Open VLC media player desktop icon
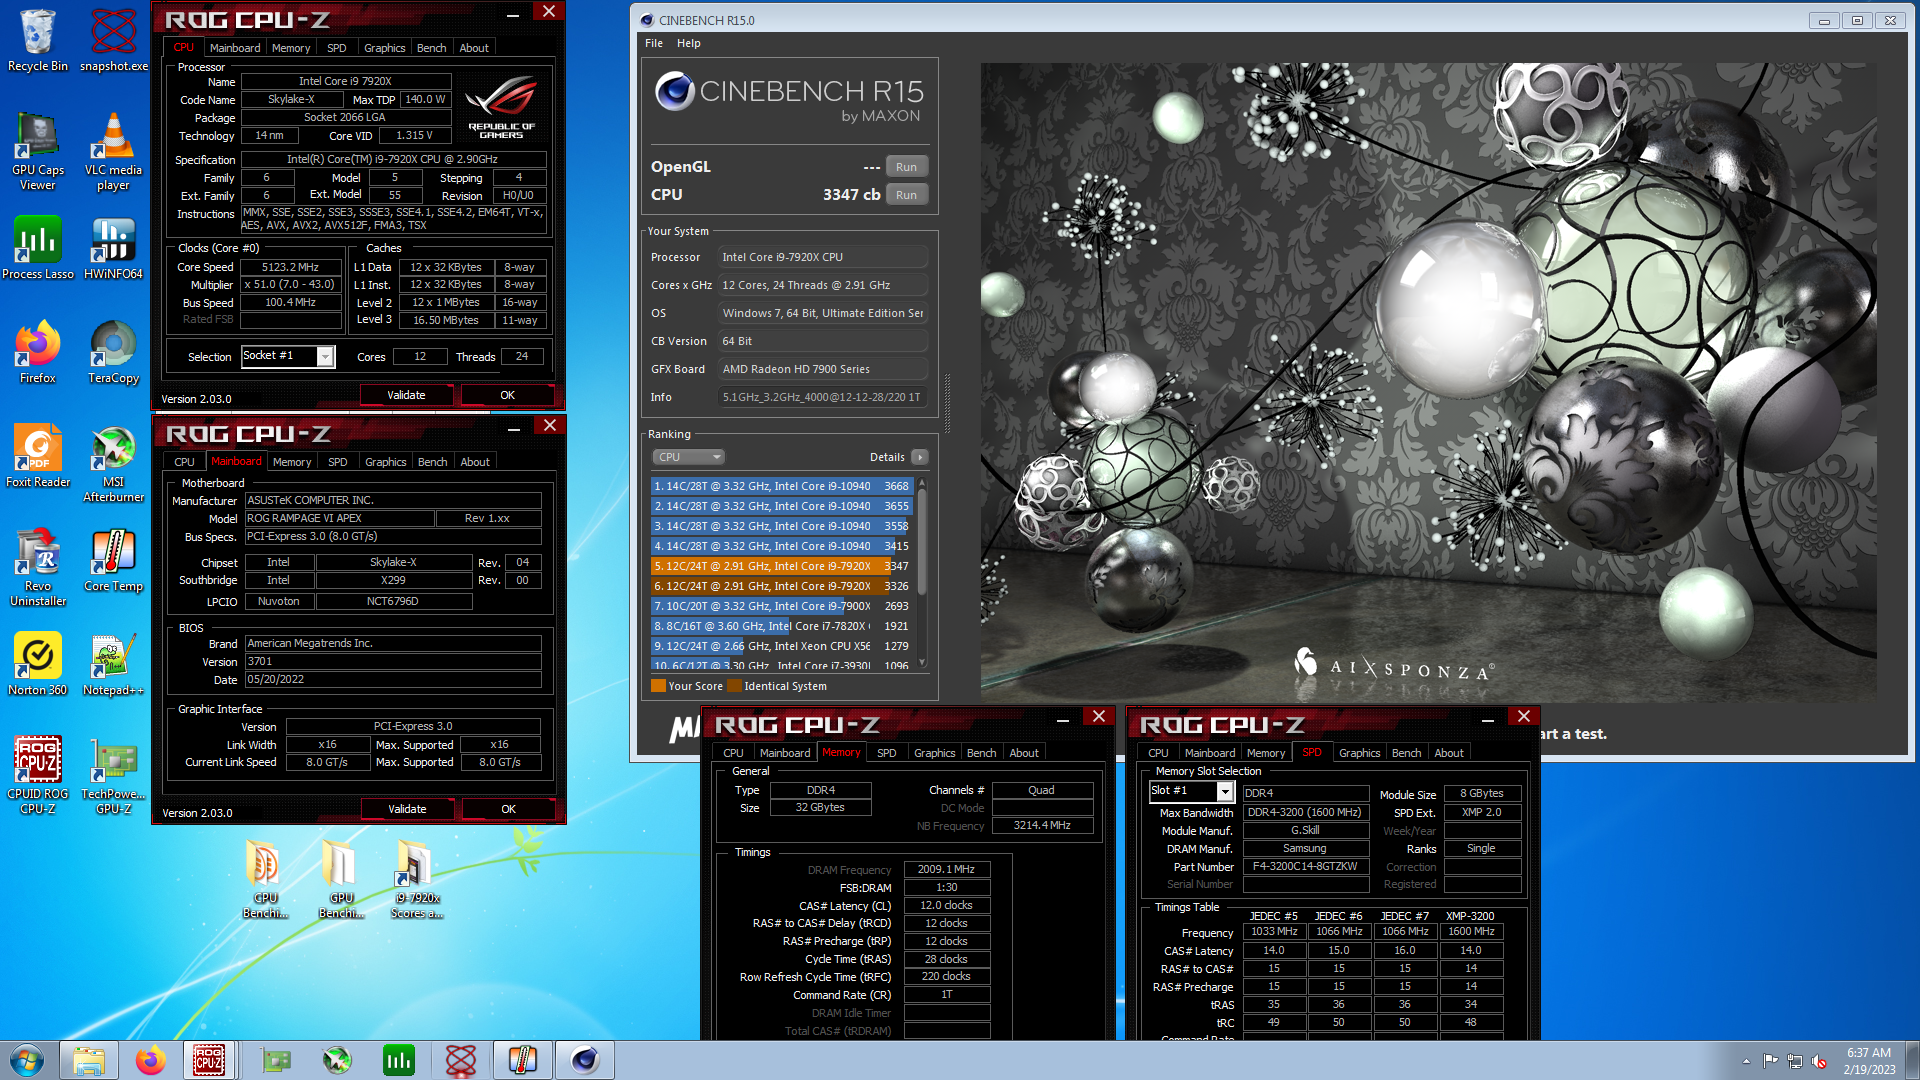 tap(114, 150)
